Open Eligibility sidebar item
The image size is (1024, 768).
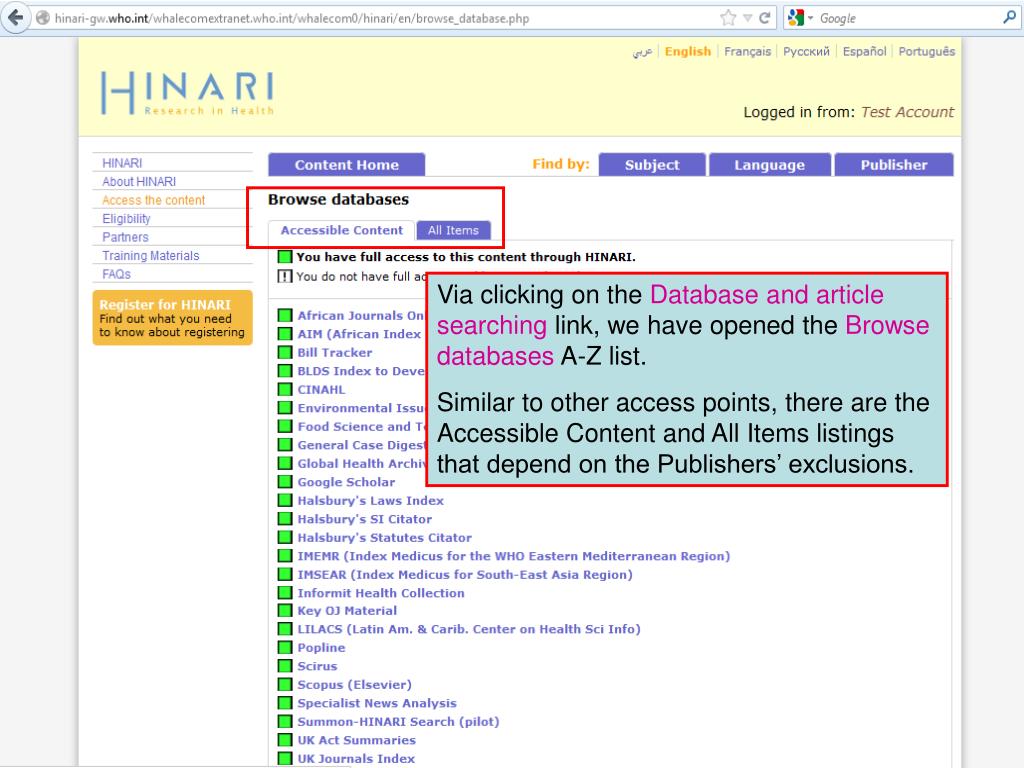126,219
